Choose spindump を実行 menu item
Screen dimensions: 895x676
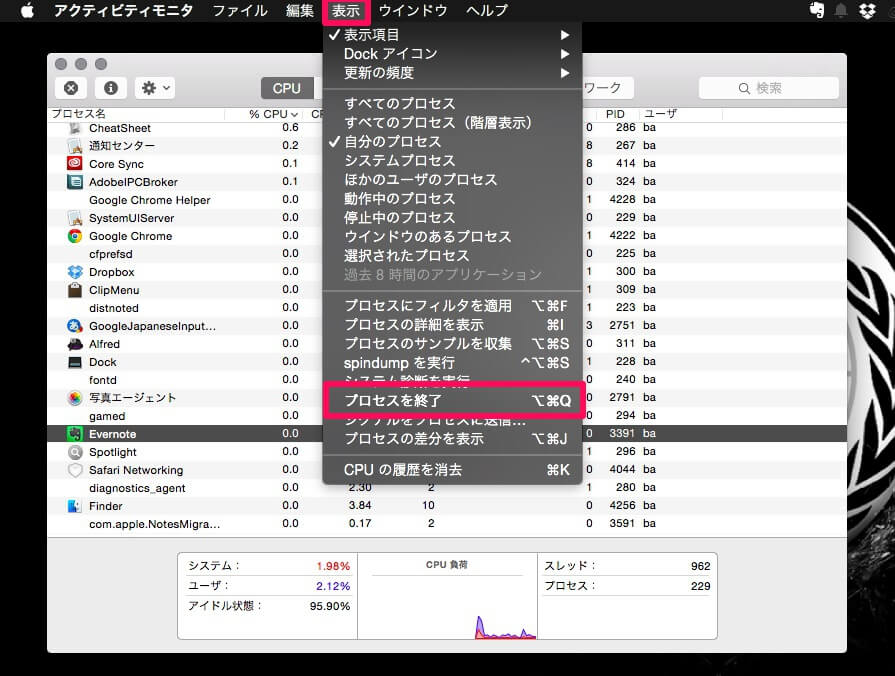click(452, 363)
